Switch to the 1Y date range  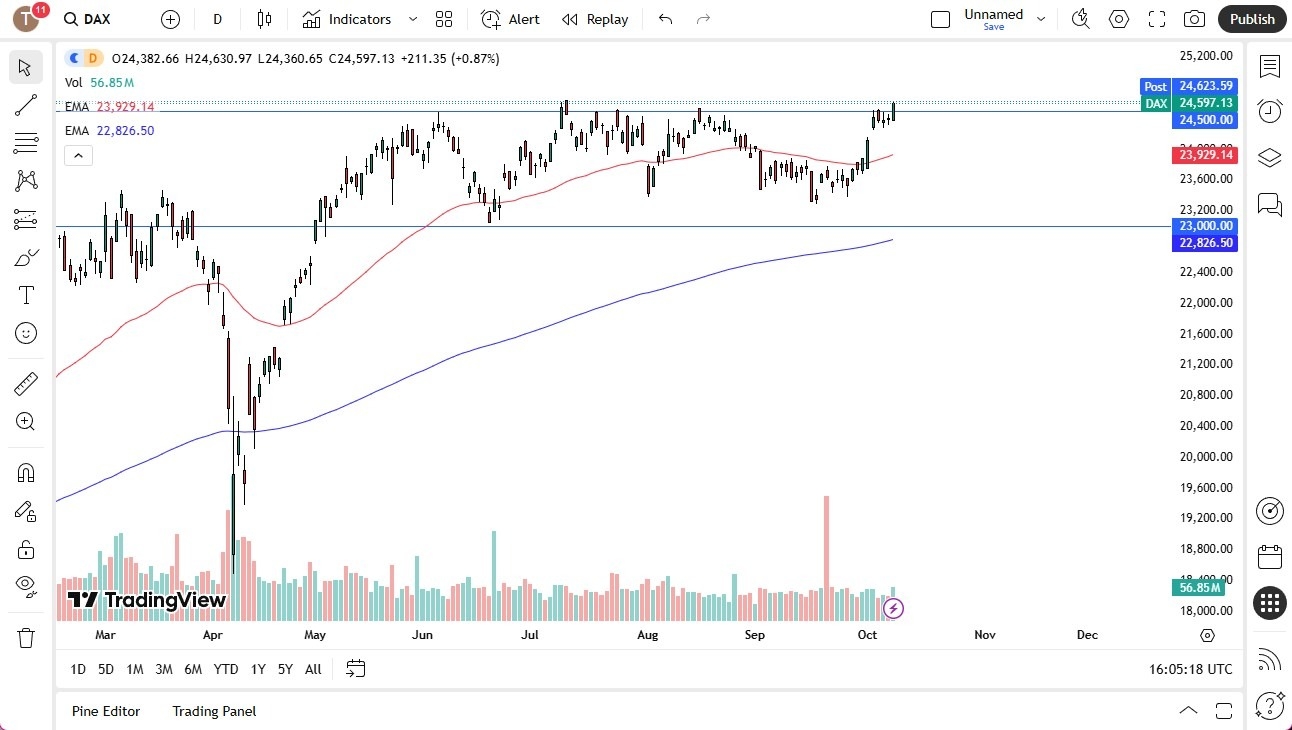tap(257, 669)
